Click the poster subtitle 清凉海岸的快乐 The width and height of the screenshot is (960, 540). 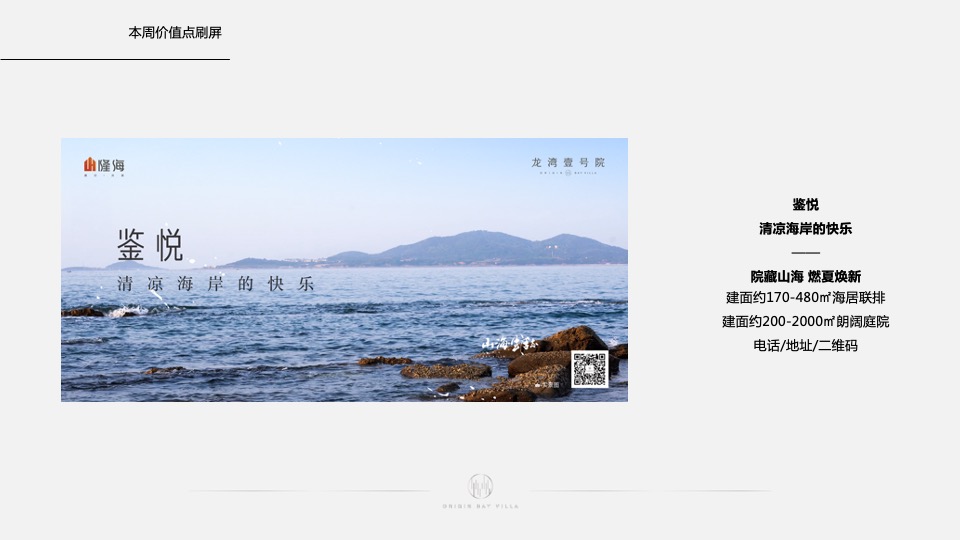coord(216,284)
